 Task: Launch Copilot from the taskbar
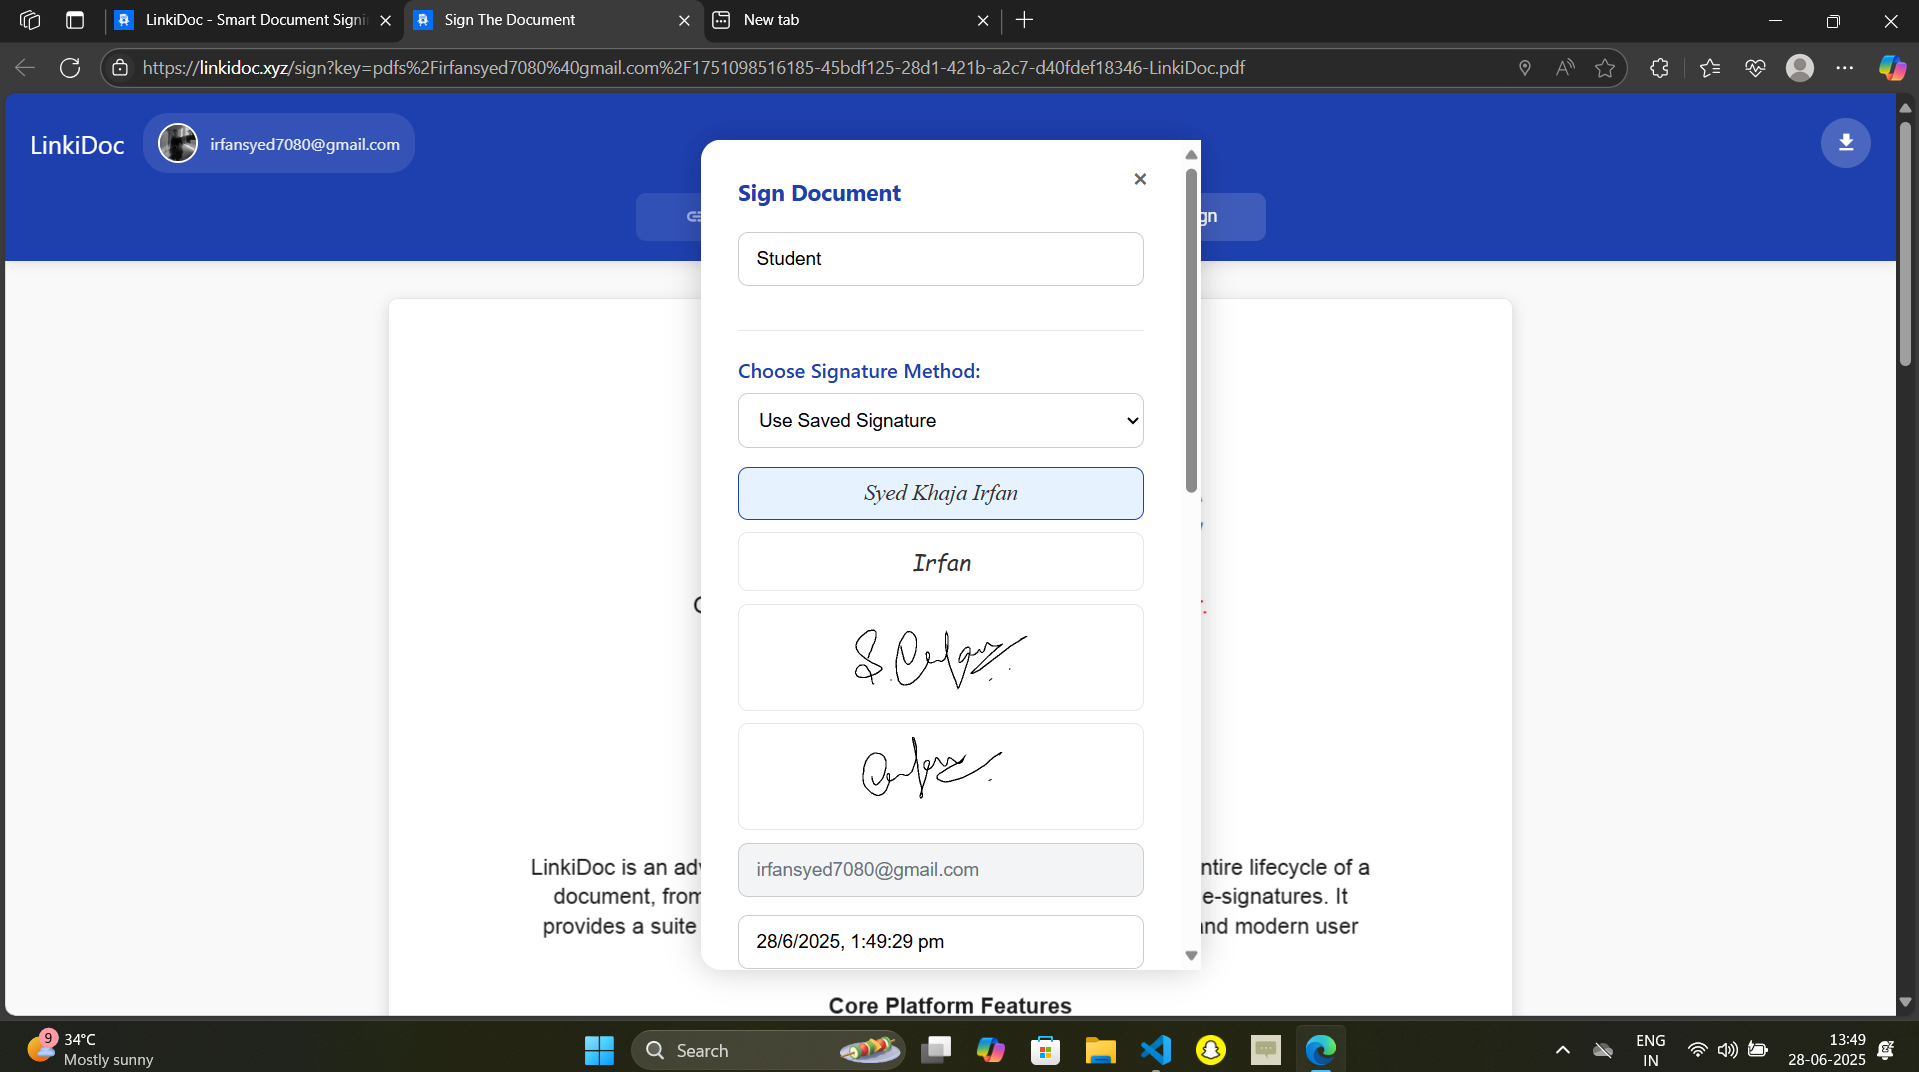pyautogui.click(x=990, y=1050)
